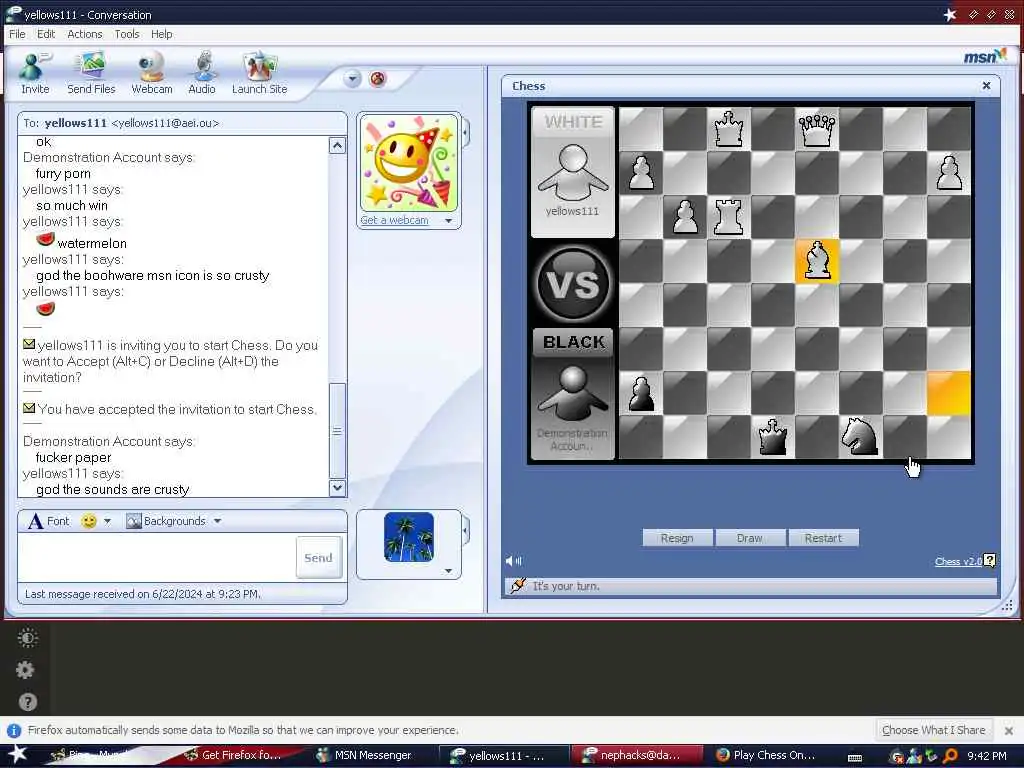Expand the Backgrounds dropdown arrow

(x=217, y=521)
